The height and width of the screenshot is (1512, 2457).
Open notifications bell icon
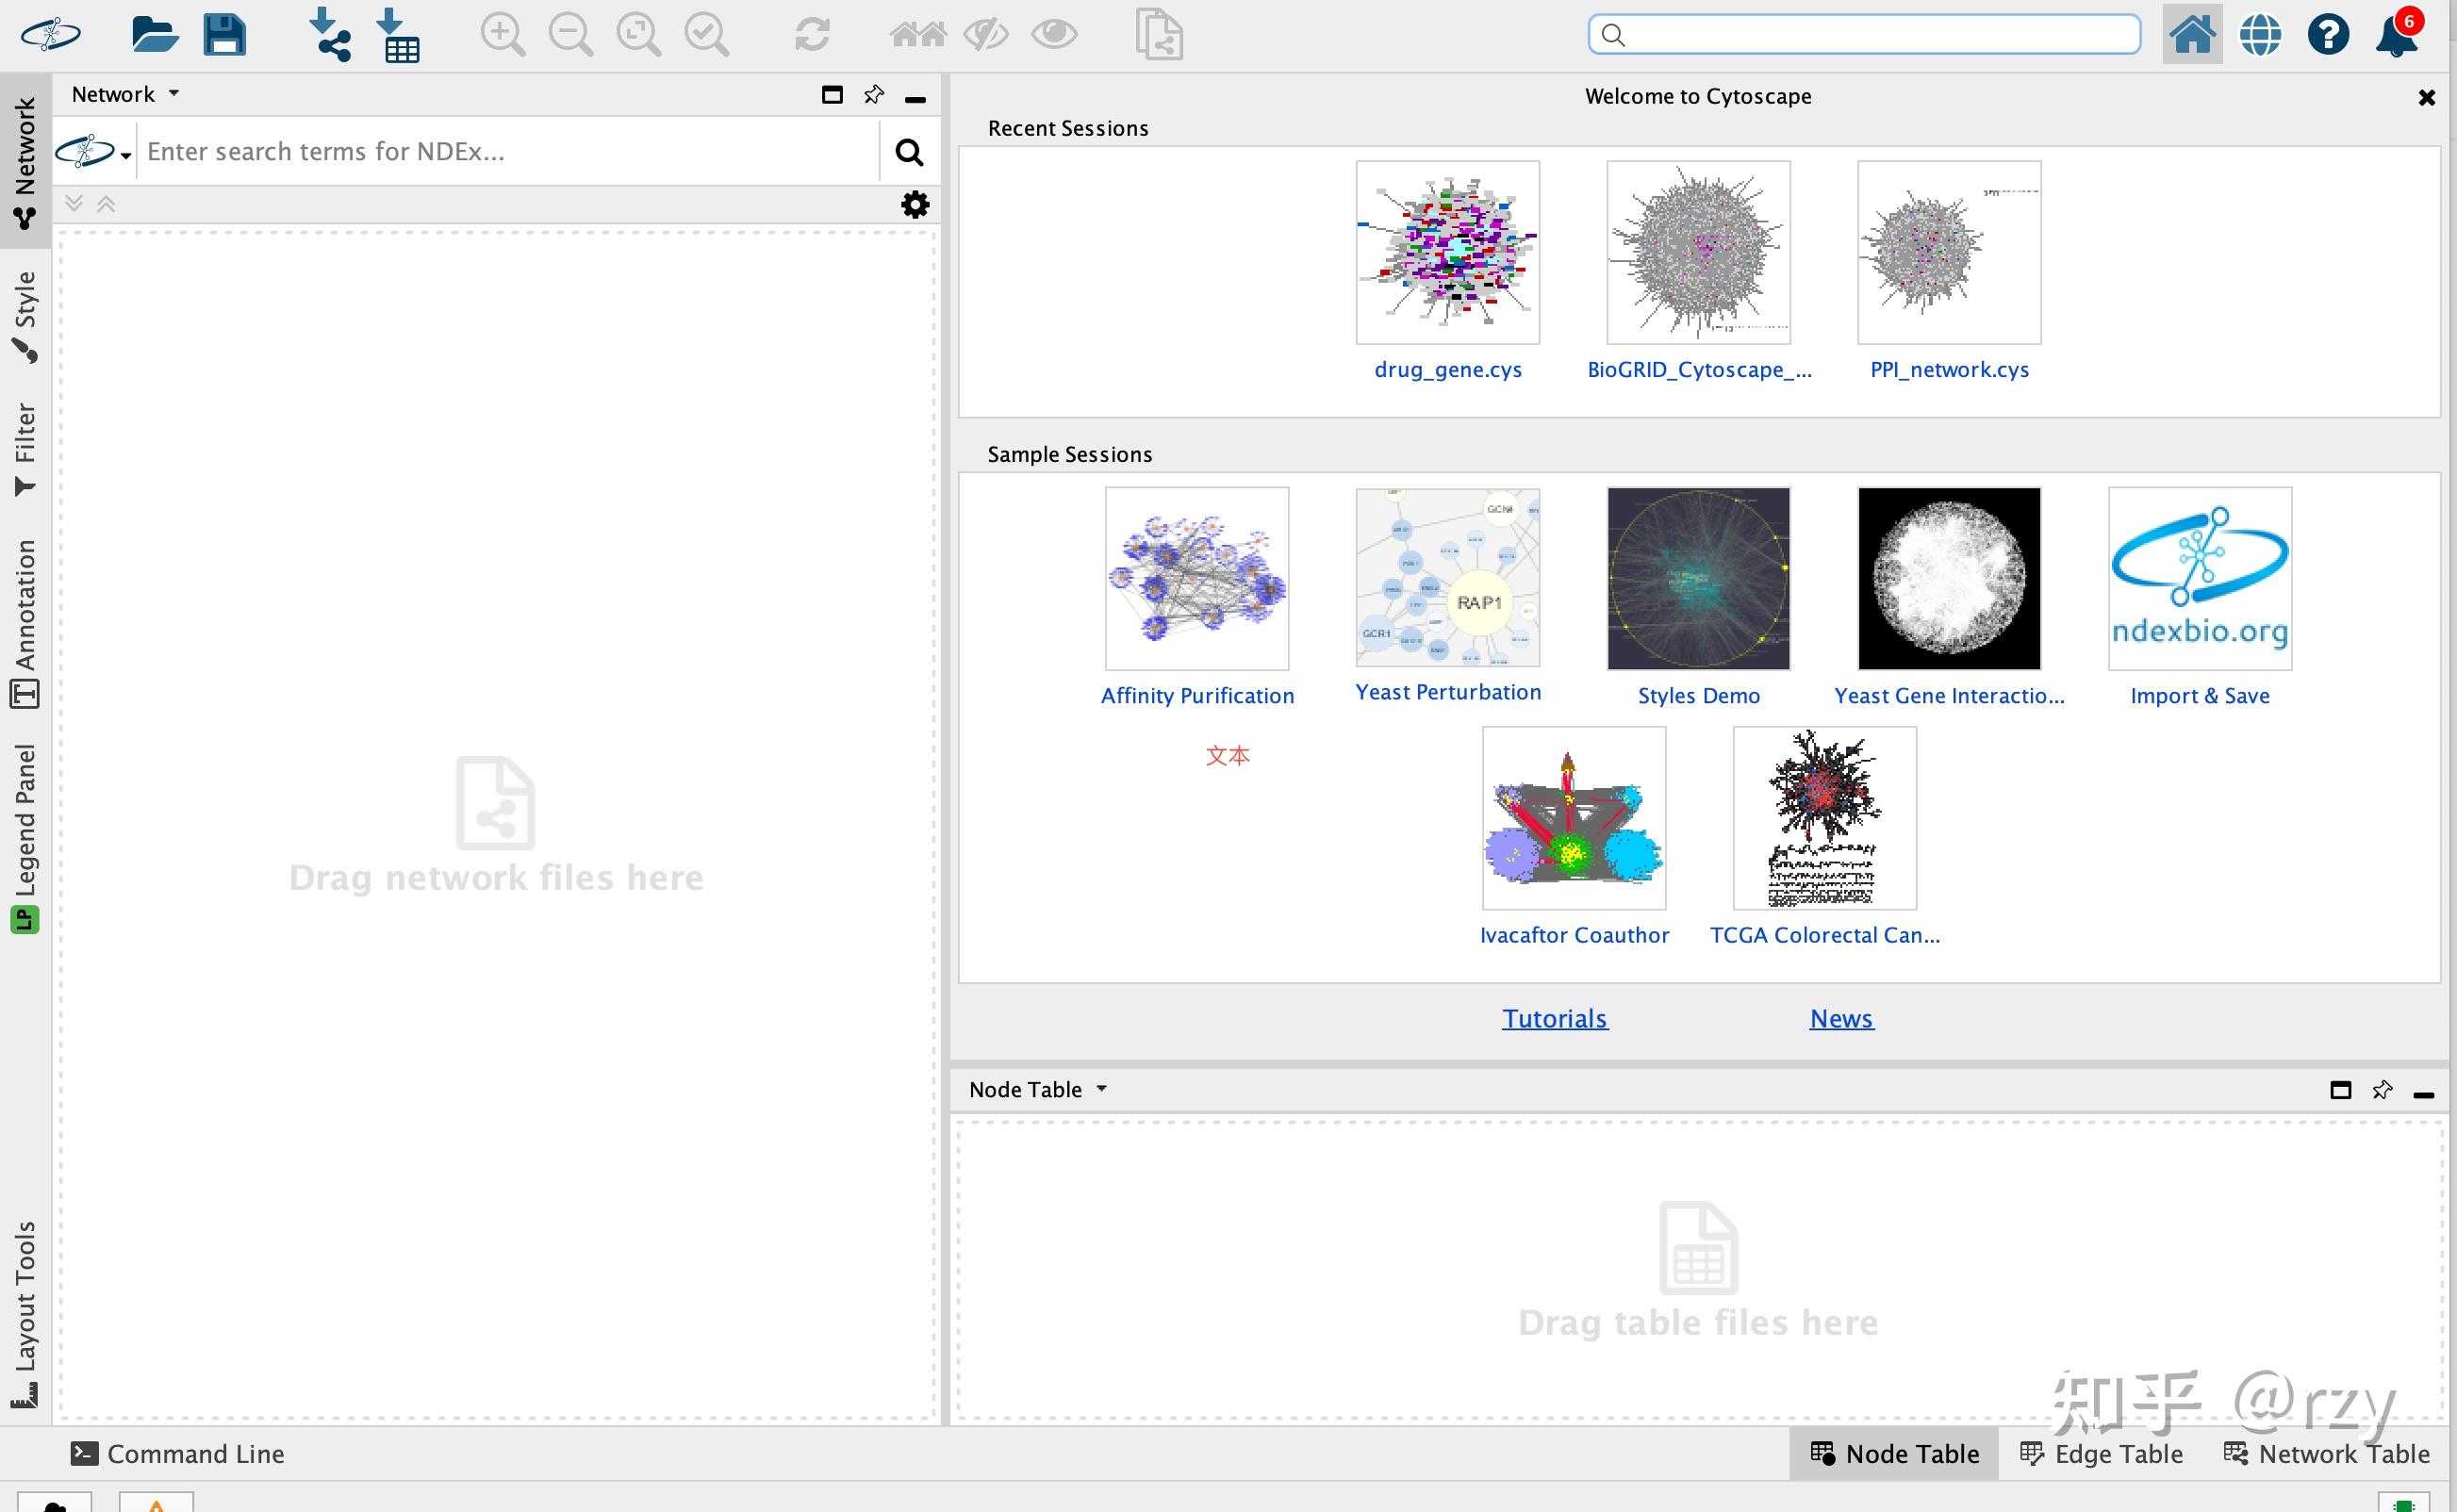point(2395,37)
